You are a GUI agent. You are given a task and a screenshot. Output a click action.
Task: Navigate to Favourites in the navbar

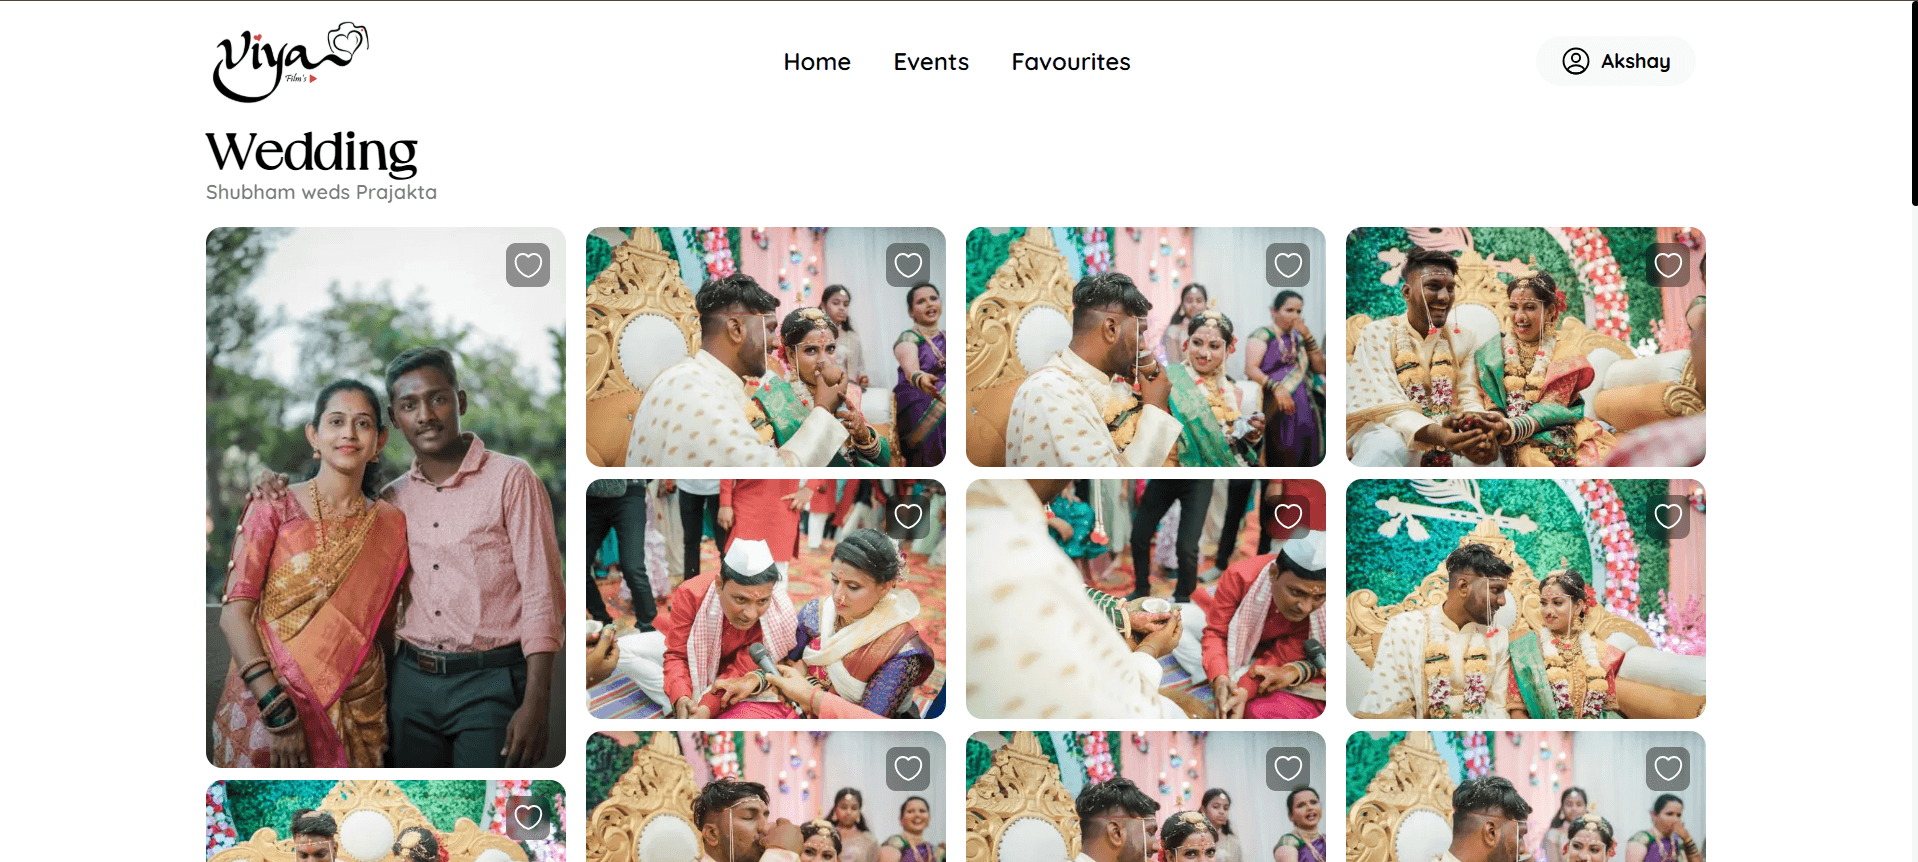click(1070, 62)
